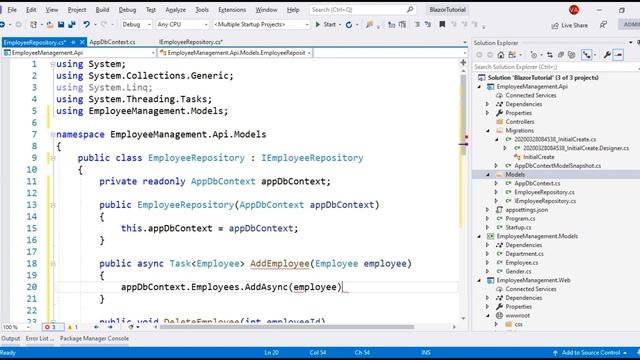Open the Build menu
Screen dimensions: 640x360
(x=102, y=9)
